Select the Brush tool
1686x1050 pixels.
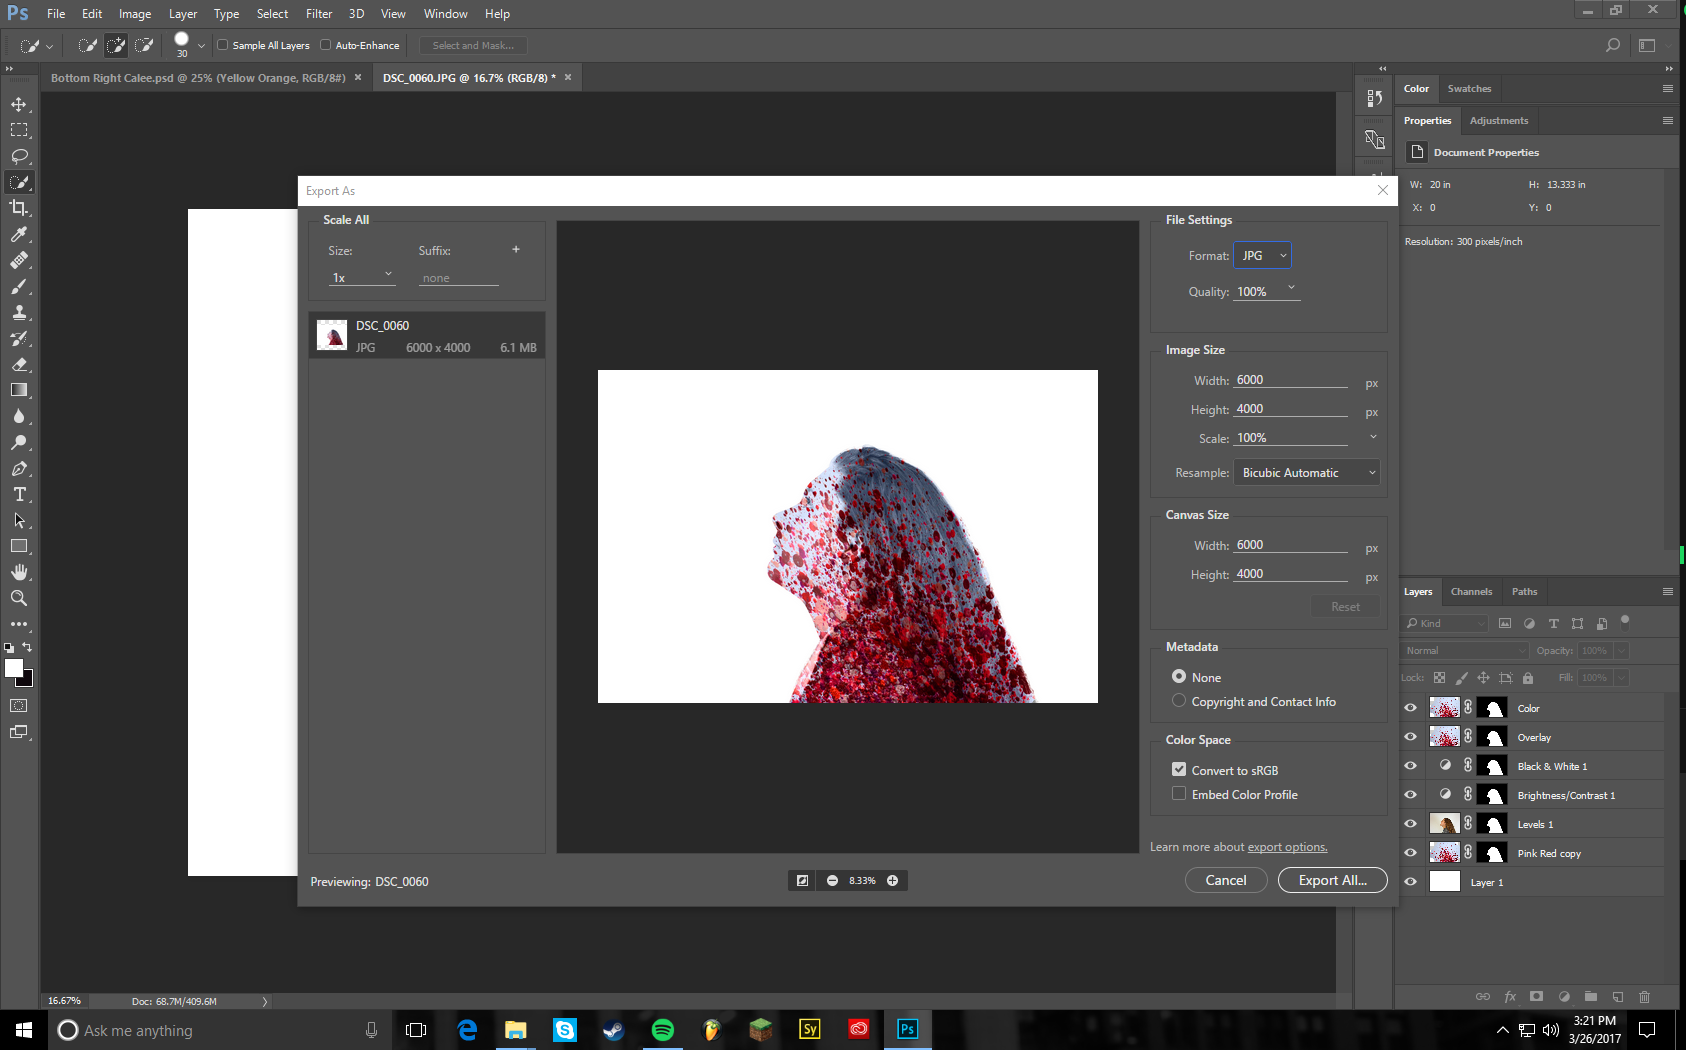[x=19, y=286]
